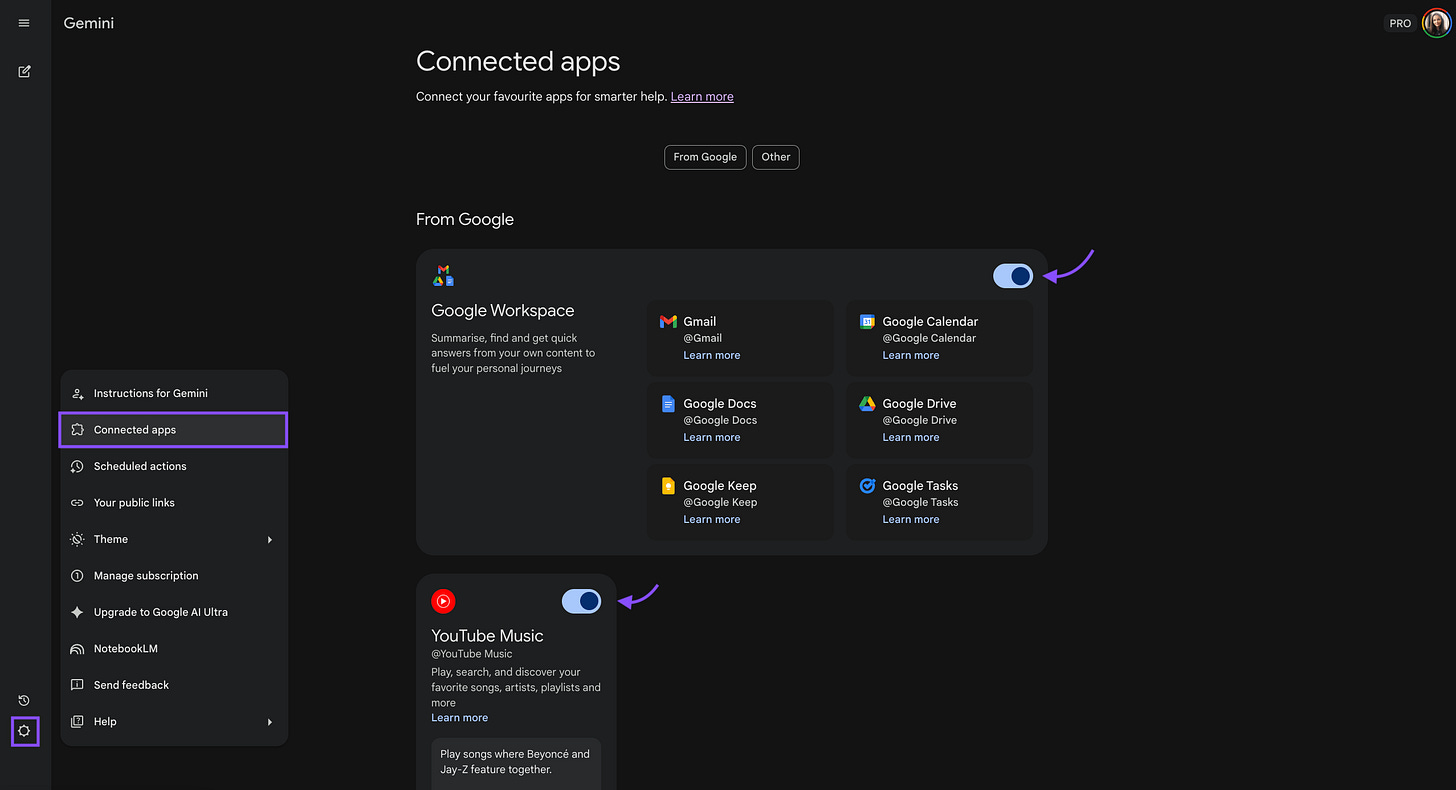Viewport: 1456px width, 790px height.
Task: Select the From Google filter tab
Action: [x=704, y=157]
